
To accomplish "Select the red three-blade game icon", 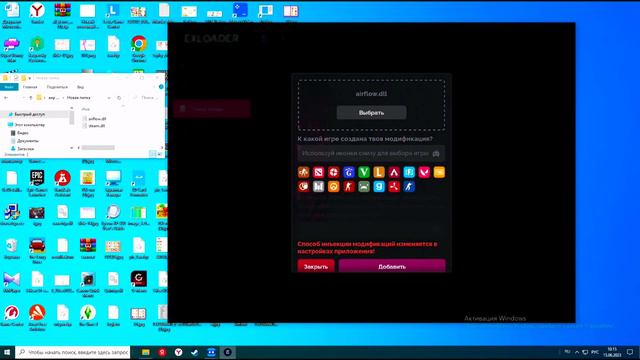I will tap(394, 187).
